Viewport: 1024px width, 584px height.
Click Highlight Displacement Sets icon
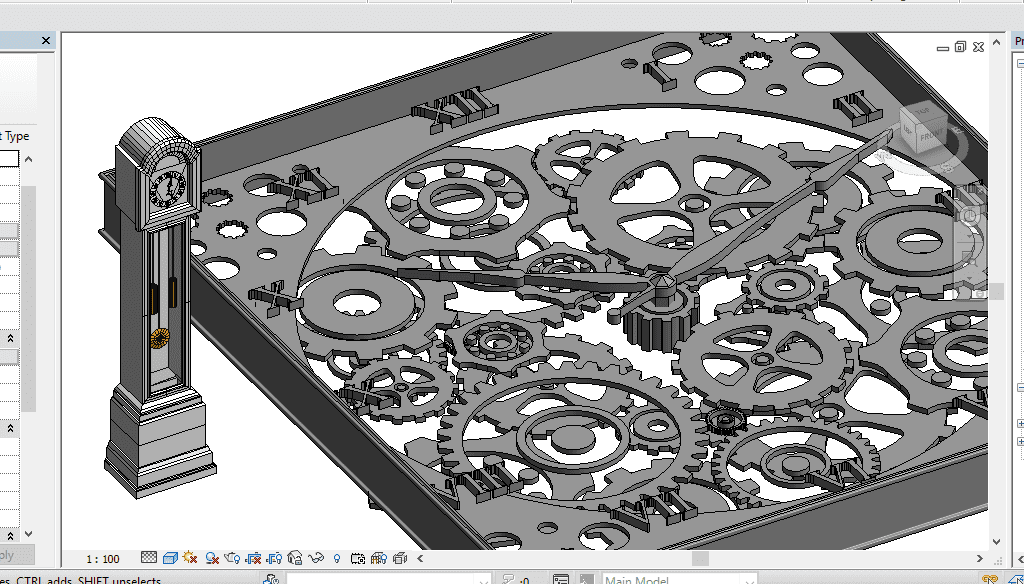pos(400,558)
